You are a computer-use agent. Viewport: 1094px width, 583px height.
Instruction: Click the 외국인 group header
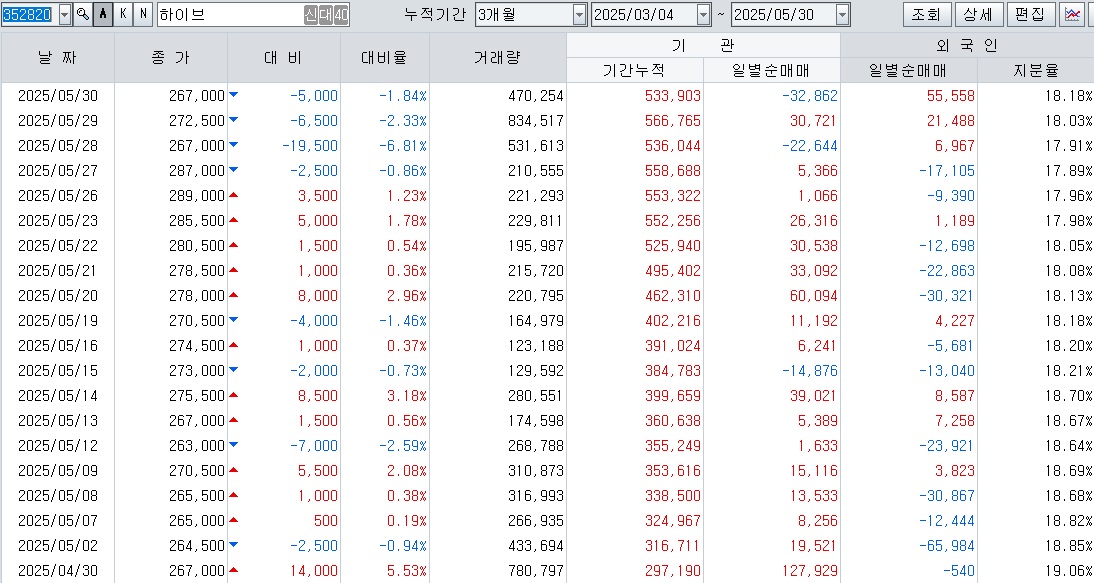coord(967,45)
